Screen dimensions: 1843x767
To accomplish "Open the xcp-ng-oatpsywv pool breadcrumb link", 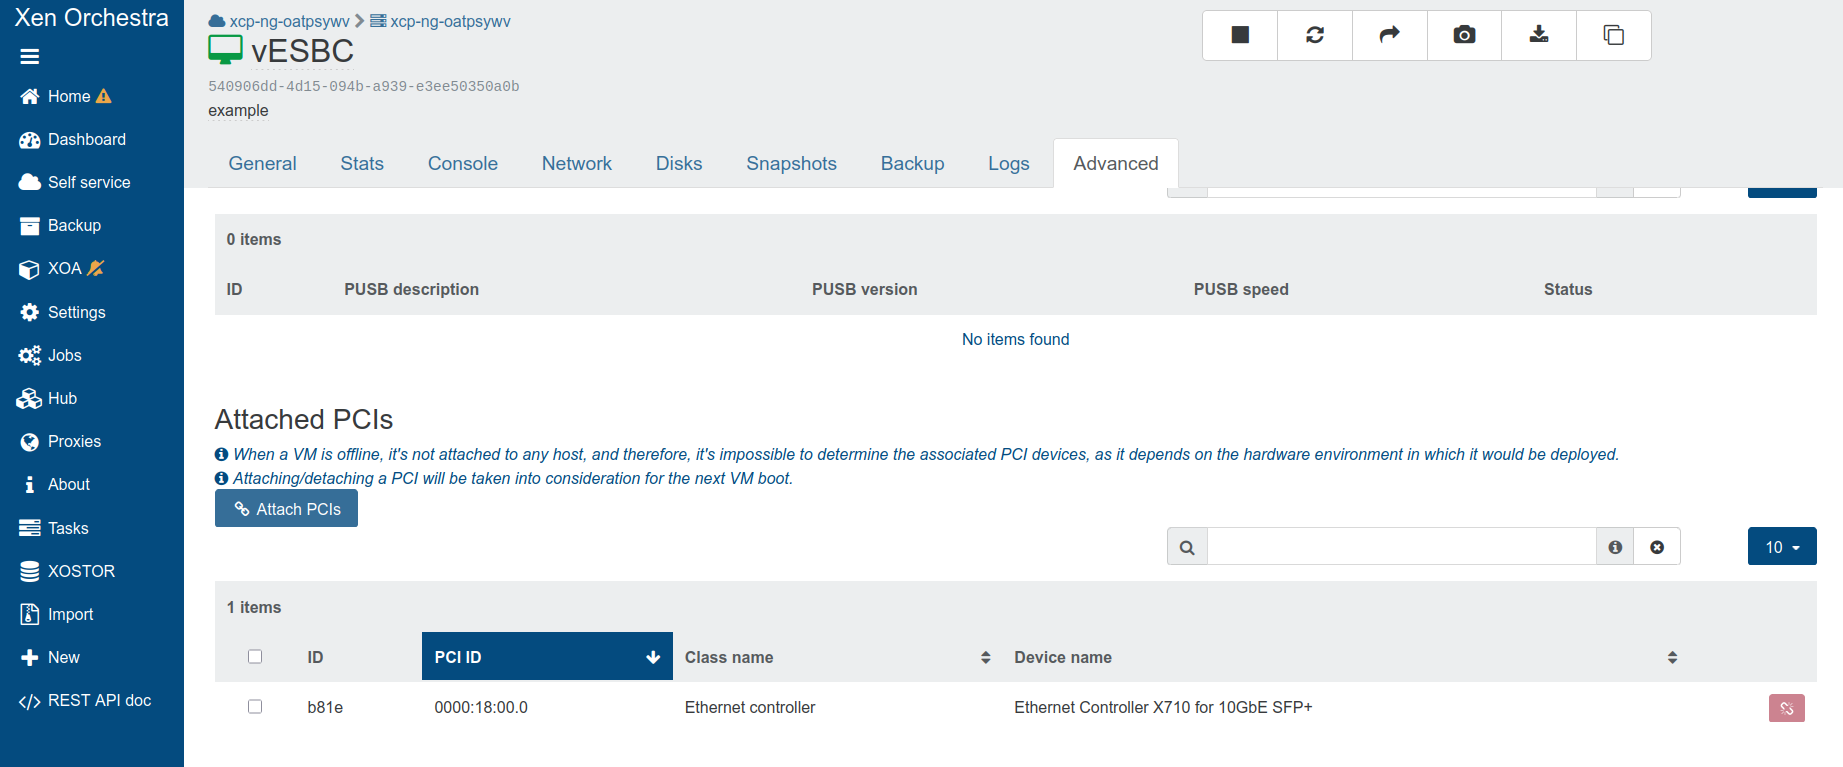I will [289, 21].
